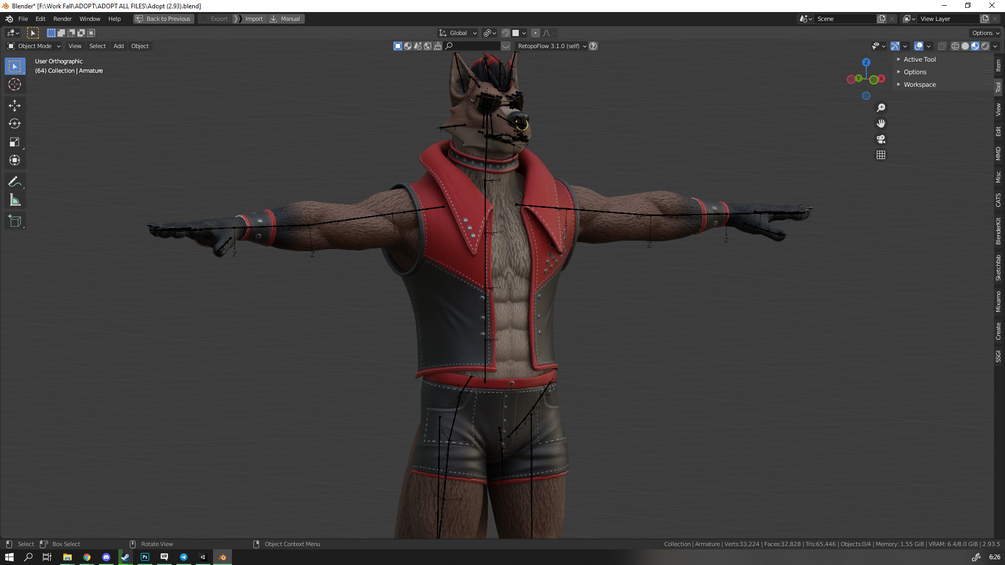Image resolution: width=1005 pixels, height=565 pixels.
Task: Click the blue Z axis on navigation gizmo
Action: tap(866, 62)
